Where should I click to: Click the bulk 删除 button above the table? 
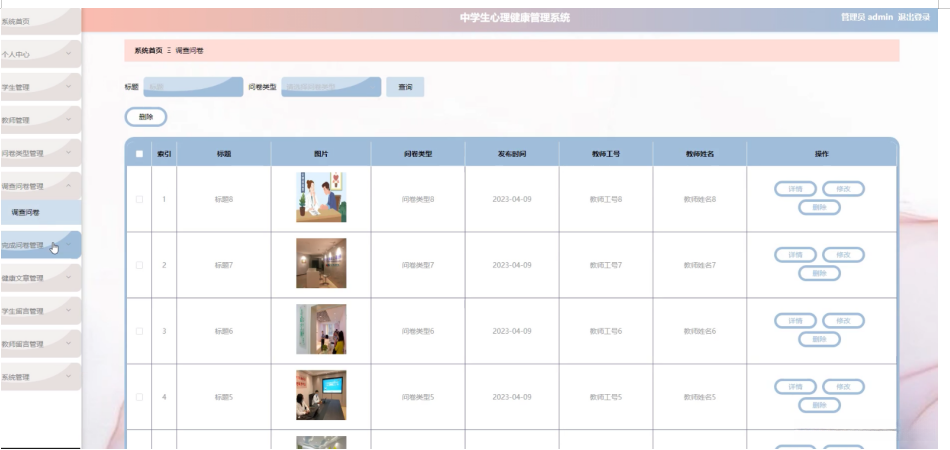[x=146, y=117]
